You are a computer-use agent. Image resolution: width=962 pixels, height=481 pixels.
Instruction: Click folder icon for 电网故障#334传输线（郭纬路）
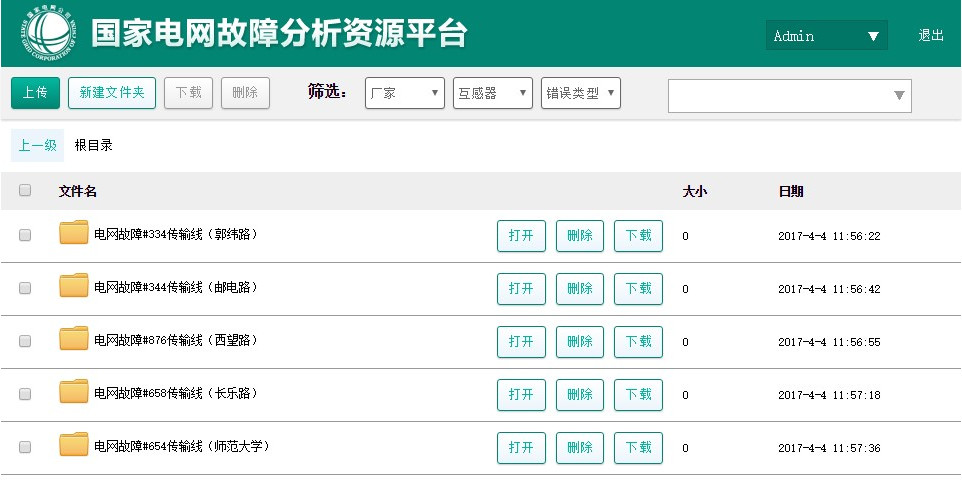point(74,234)
